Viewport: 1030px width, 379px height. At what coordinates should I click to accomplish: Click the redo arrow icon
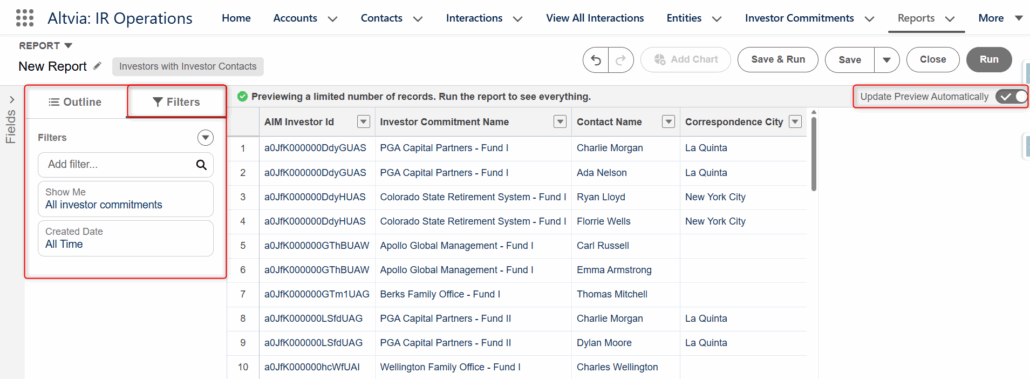[x=620, y=60]
